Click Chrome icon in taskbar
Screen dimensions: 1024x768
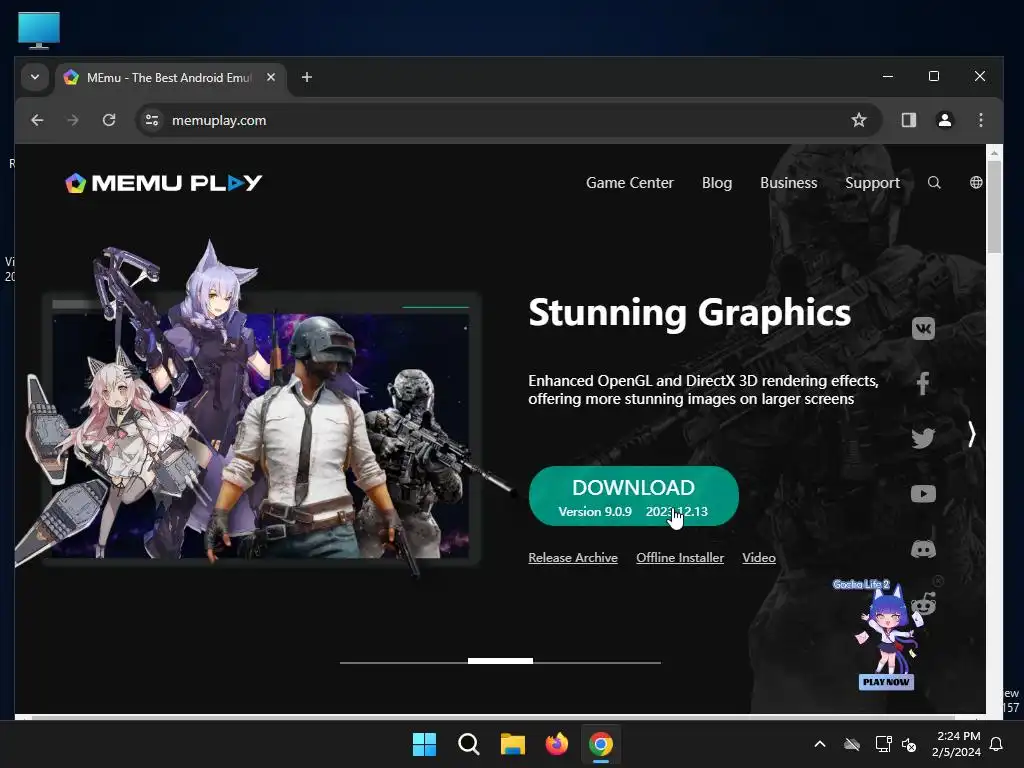coord(601,744)
